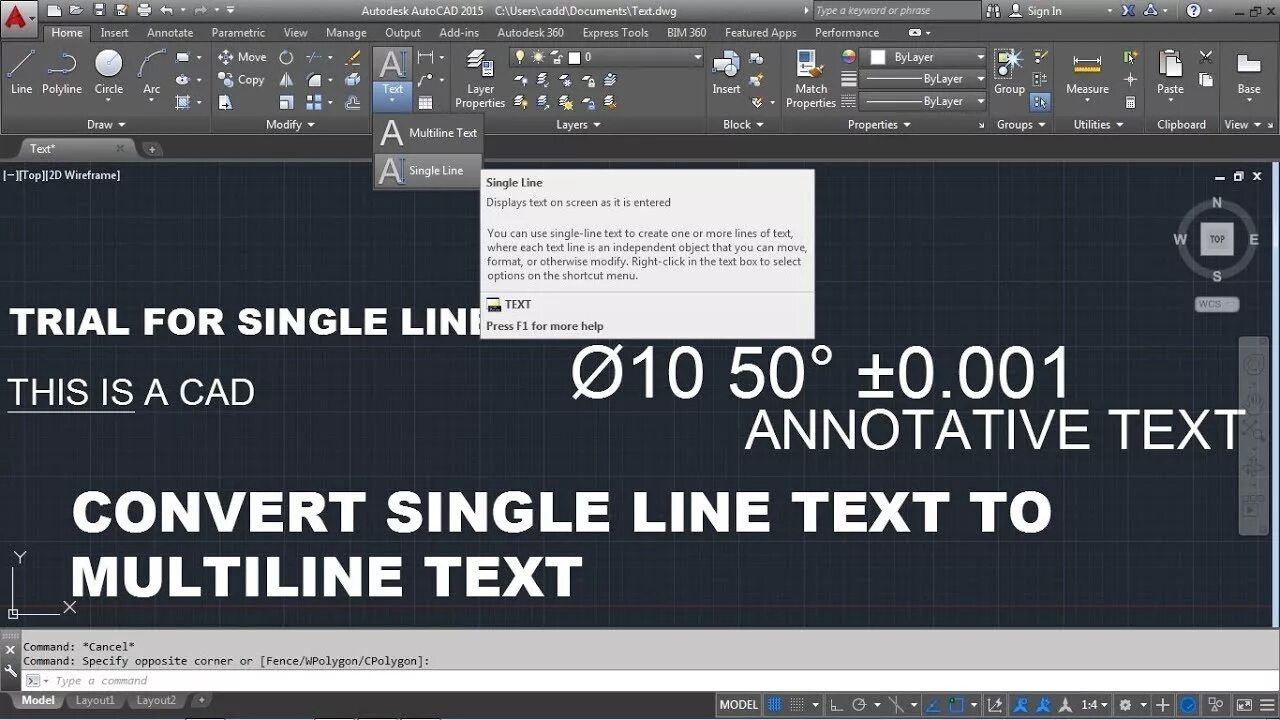Click the Save icon in Quick Access toolbar
The width and height of the screenshot is (1280, 720).
[99, 10]
